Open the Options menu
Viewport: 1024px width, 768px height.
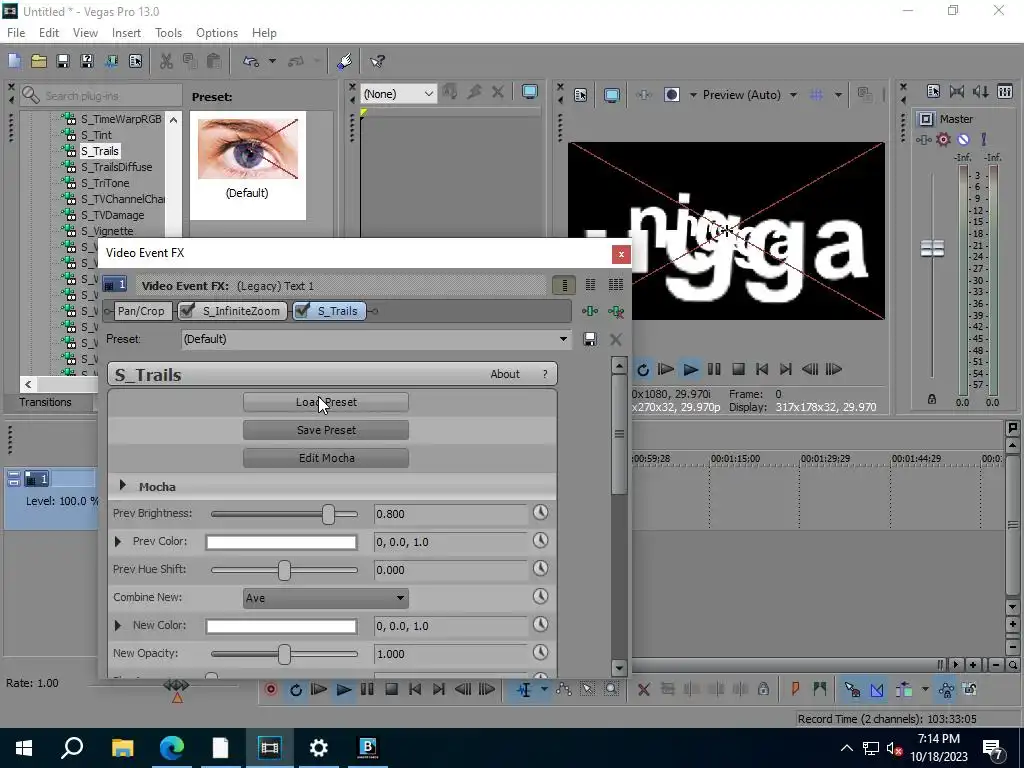[x=217, y=33]
